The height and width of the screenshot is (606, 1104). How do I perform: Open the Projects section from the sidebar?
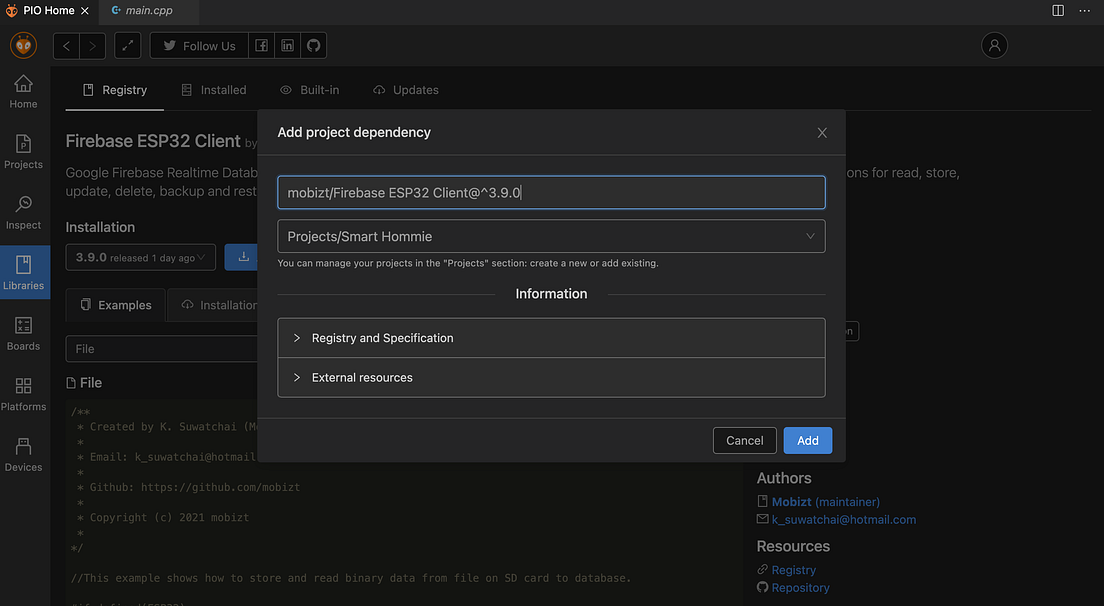point(23,149)
